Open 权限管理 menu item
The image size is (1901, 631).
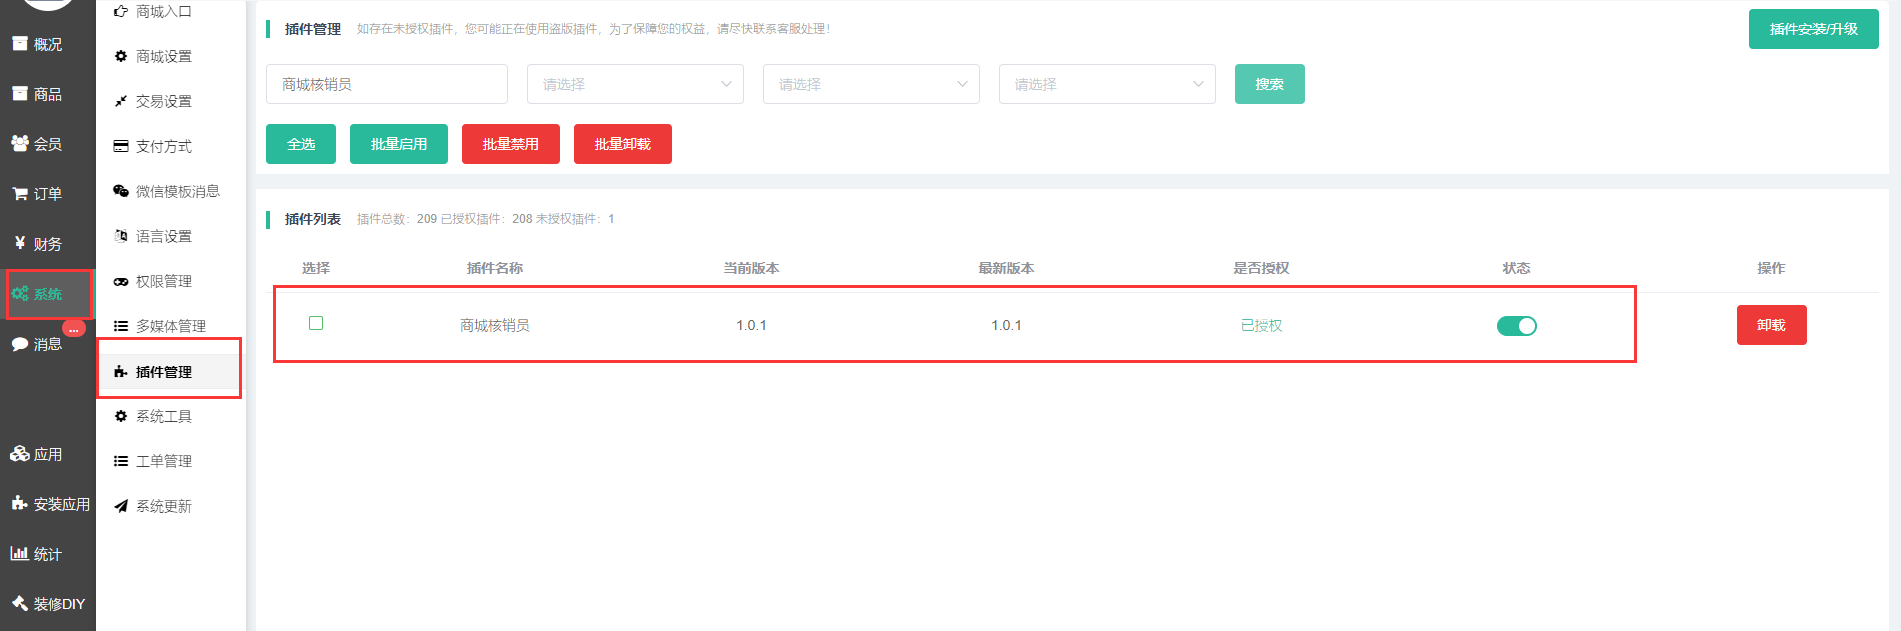pyautogui.click(x=163, y=281)
